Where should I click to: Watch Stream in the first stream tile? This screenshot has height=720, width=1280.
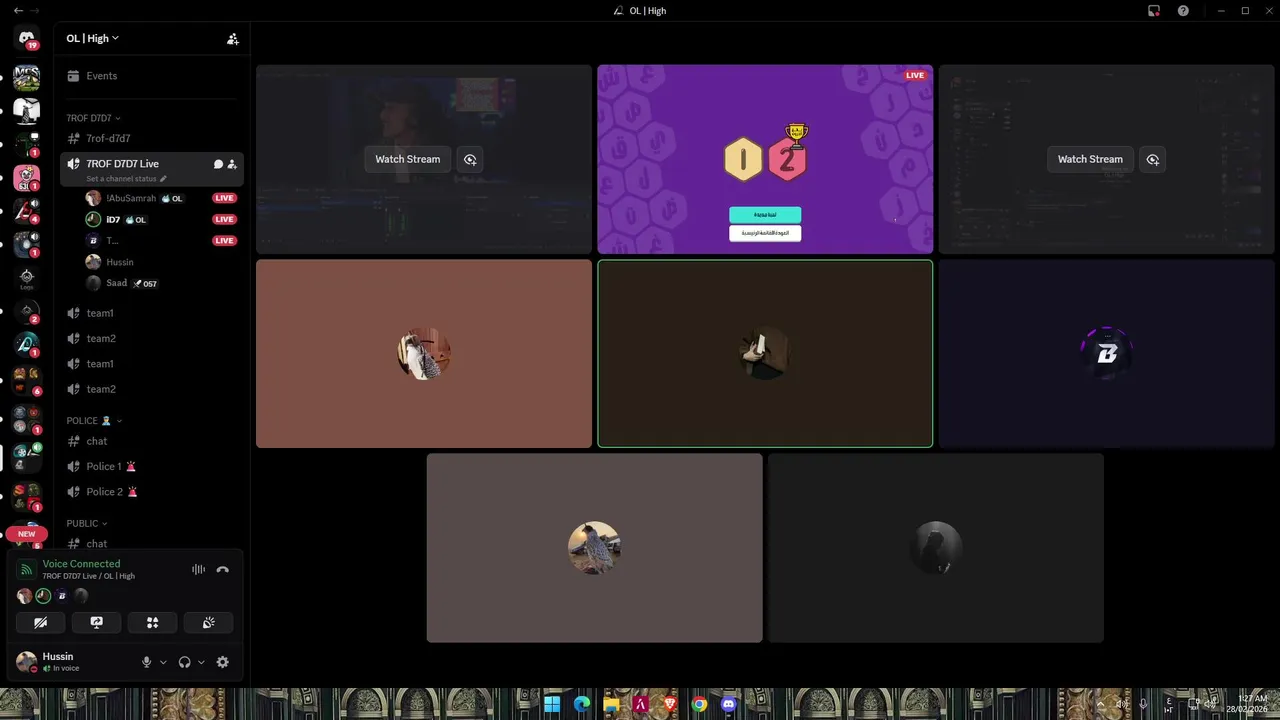(x=407, y=159)
